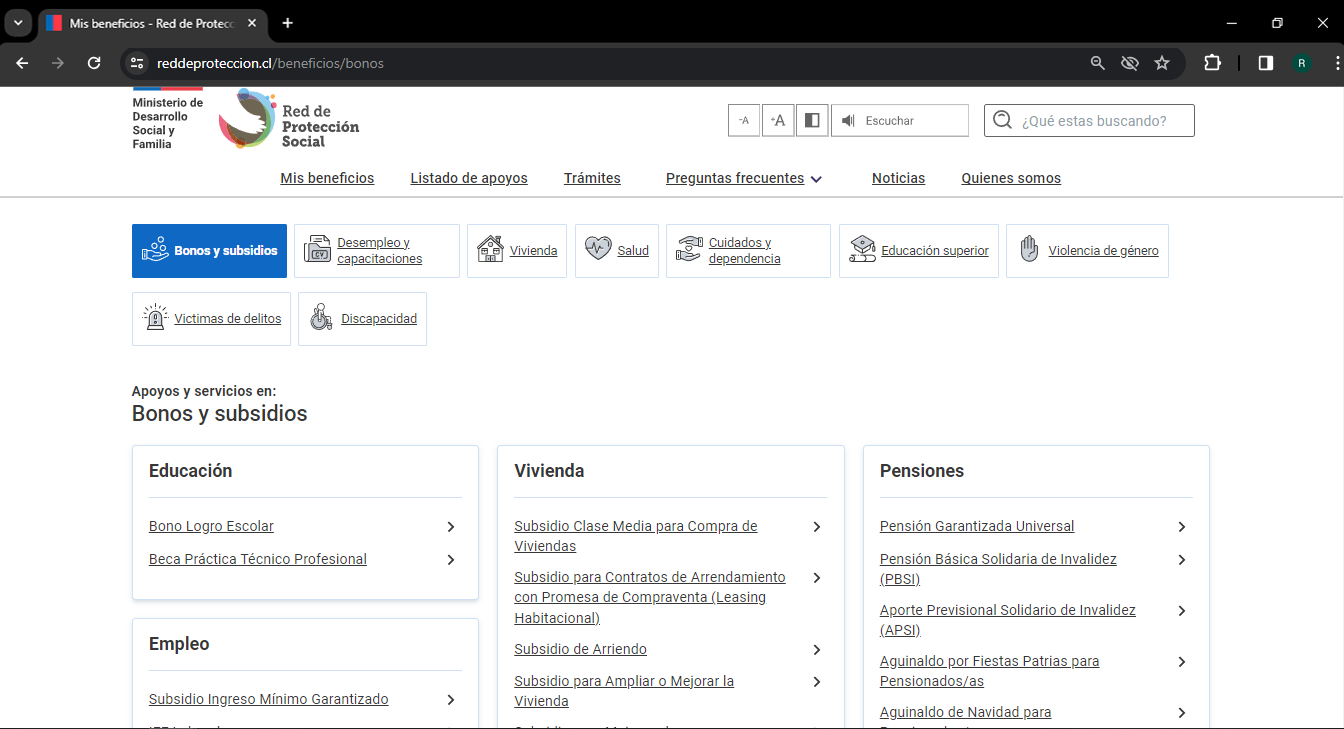Viewport: 1344px width, 729px height.
Task: Click the Cuidados y dependencia hands icon
Action: 689,250
